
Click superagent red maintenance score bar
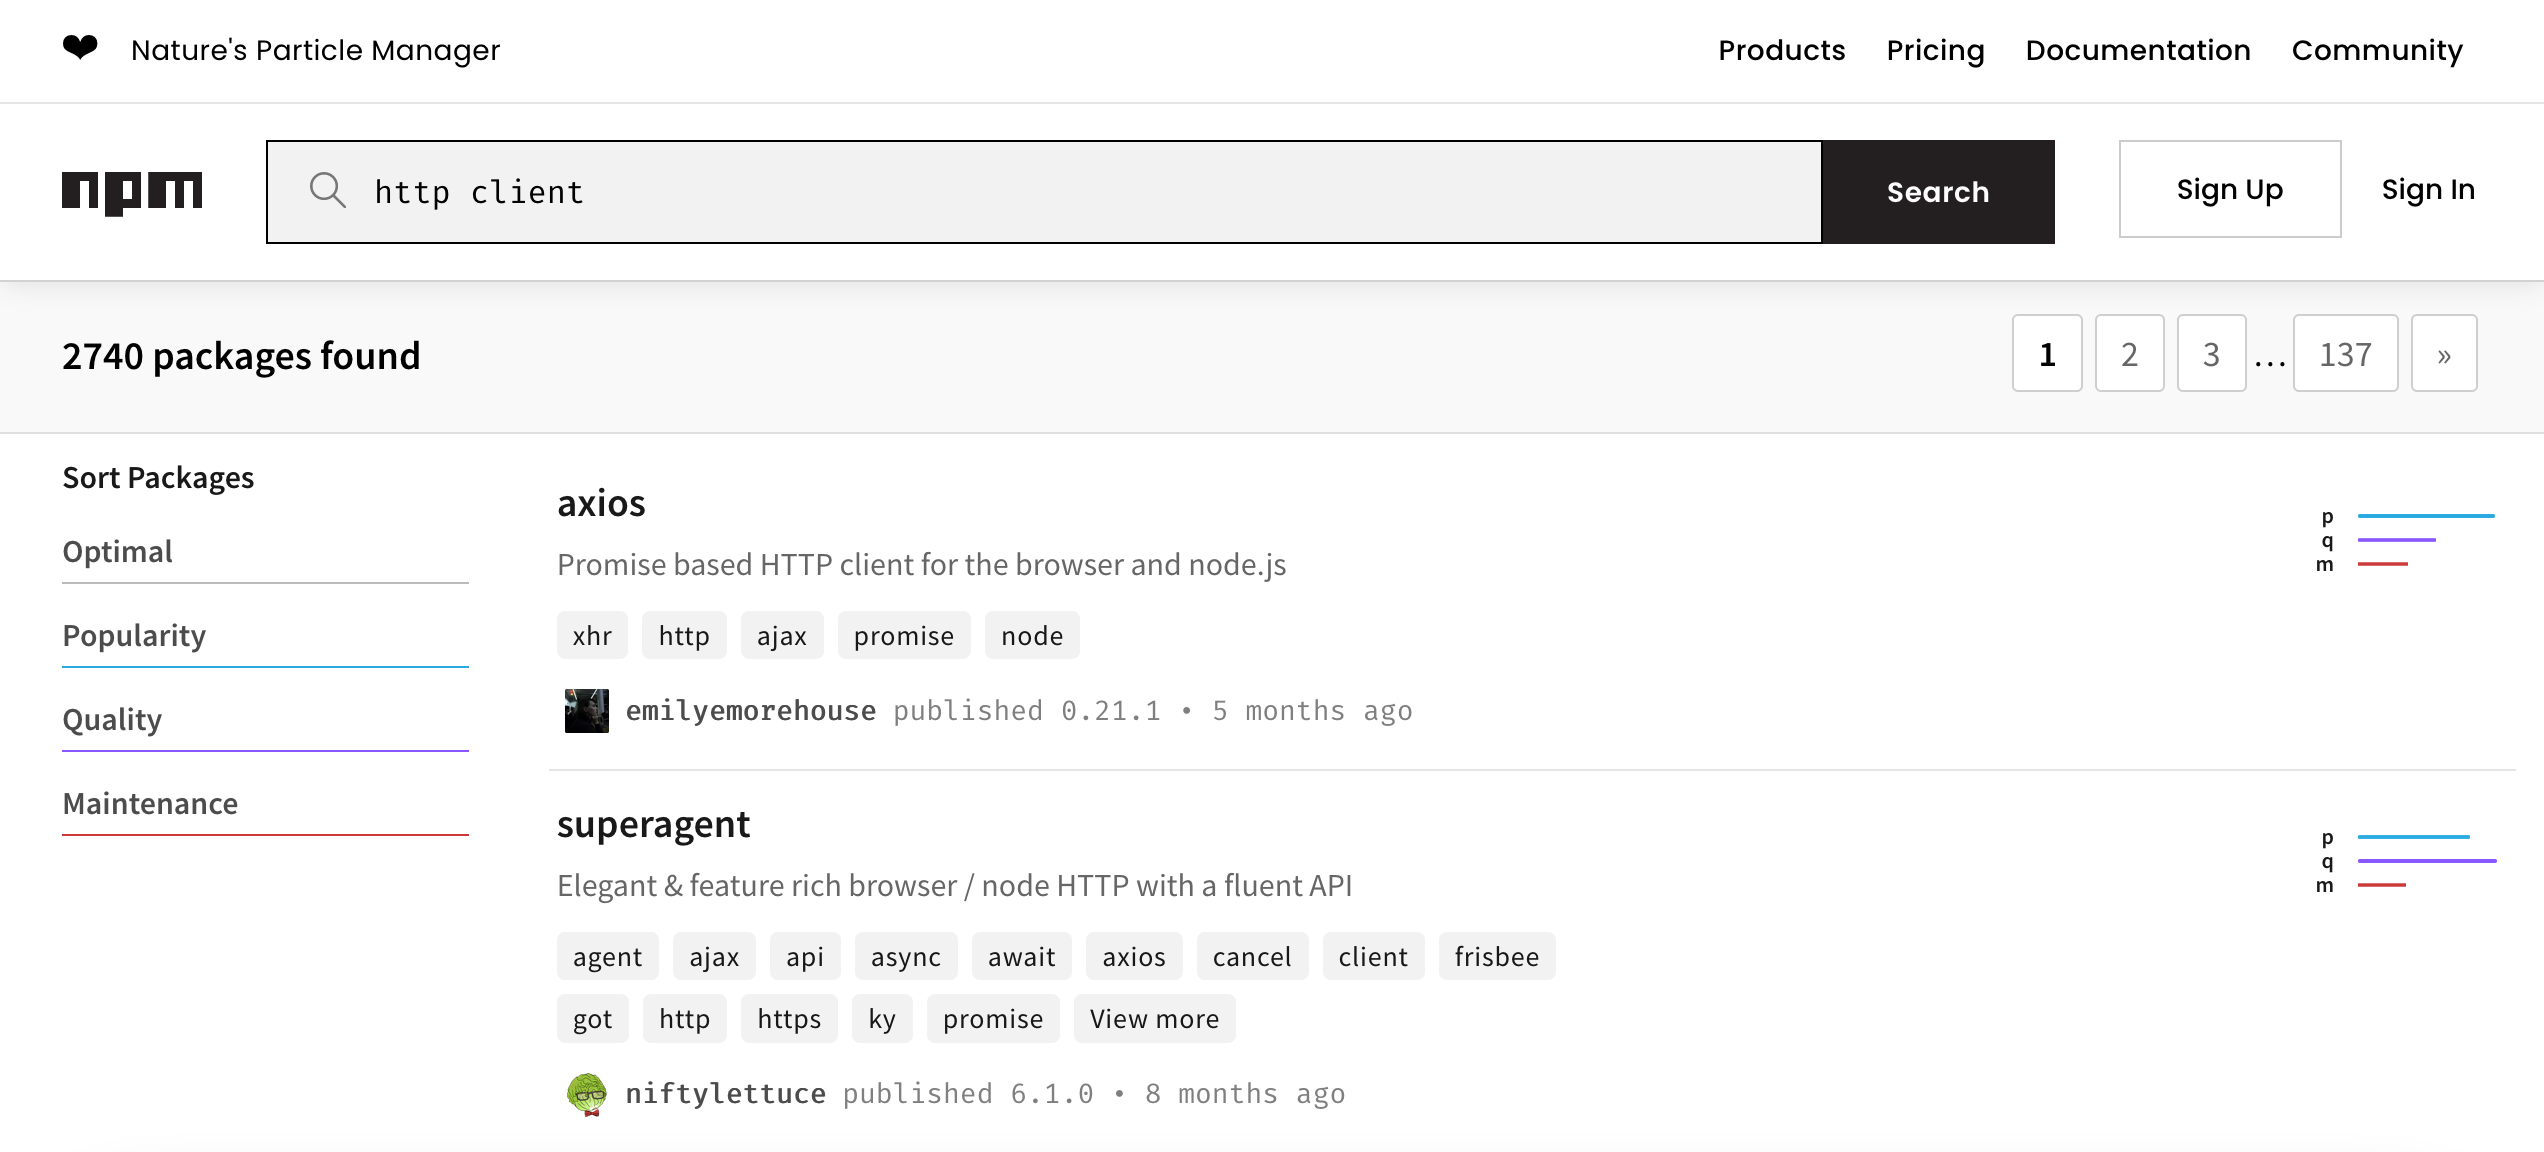click(2382, 885)
